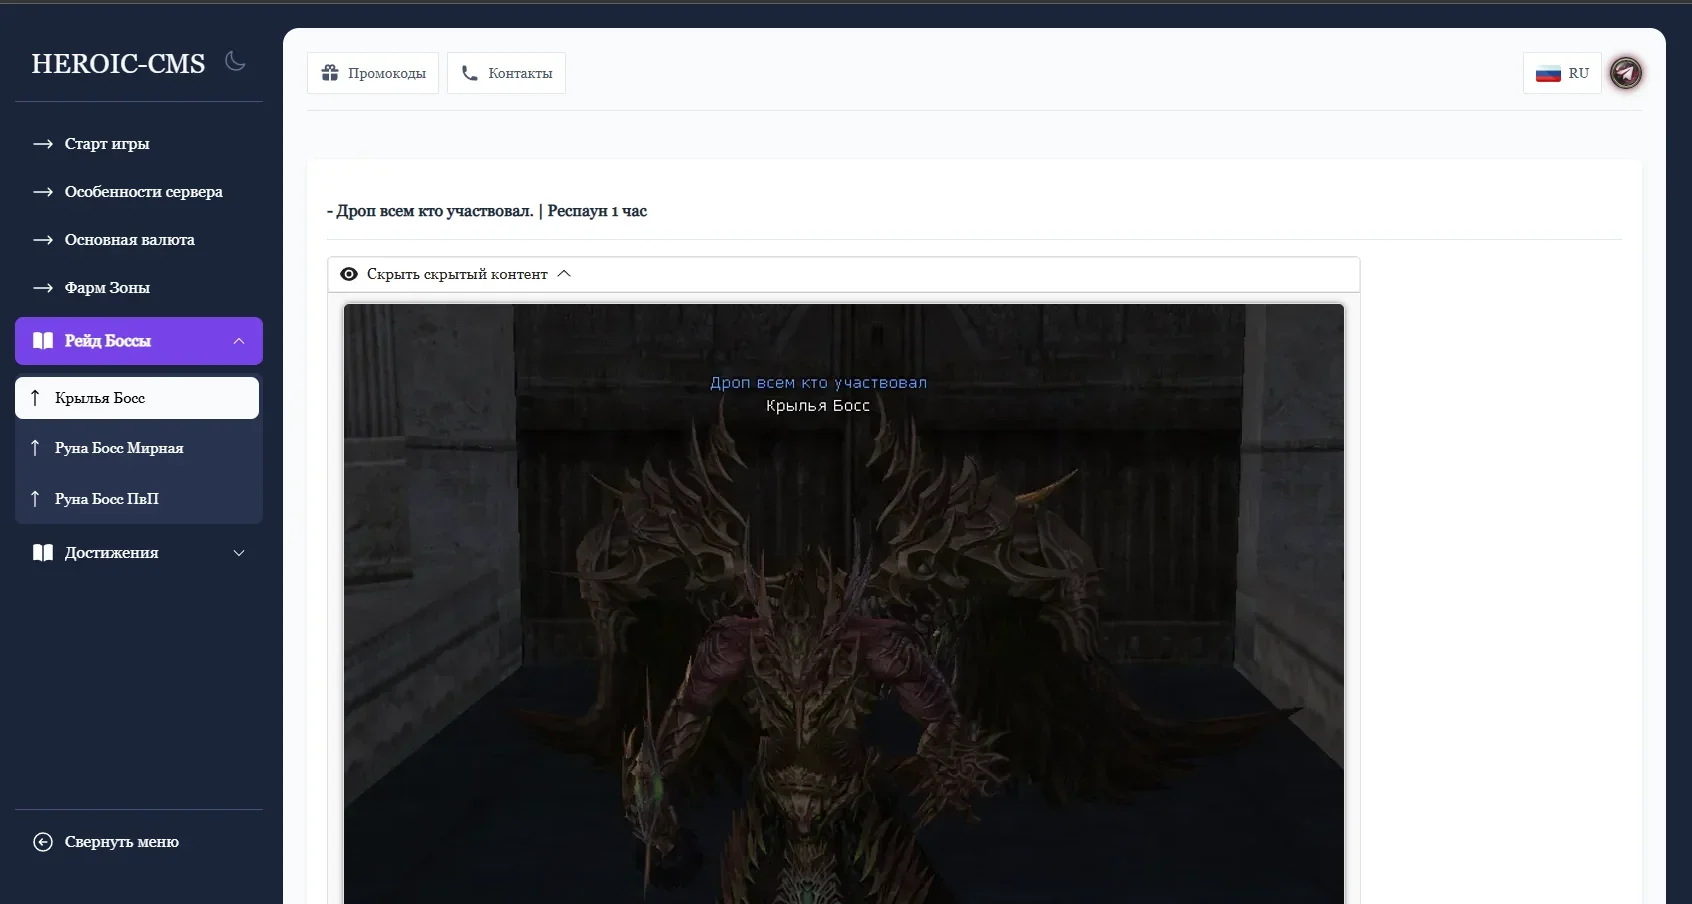Click the book icon beside Достижения
Image resolution: width=1692 pixels, height=904 pixels.
[43, 553]
